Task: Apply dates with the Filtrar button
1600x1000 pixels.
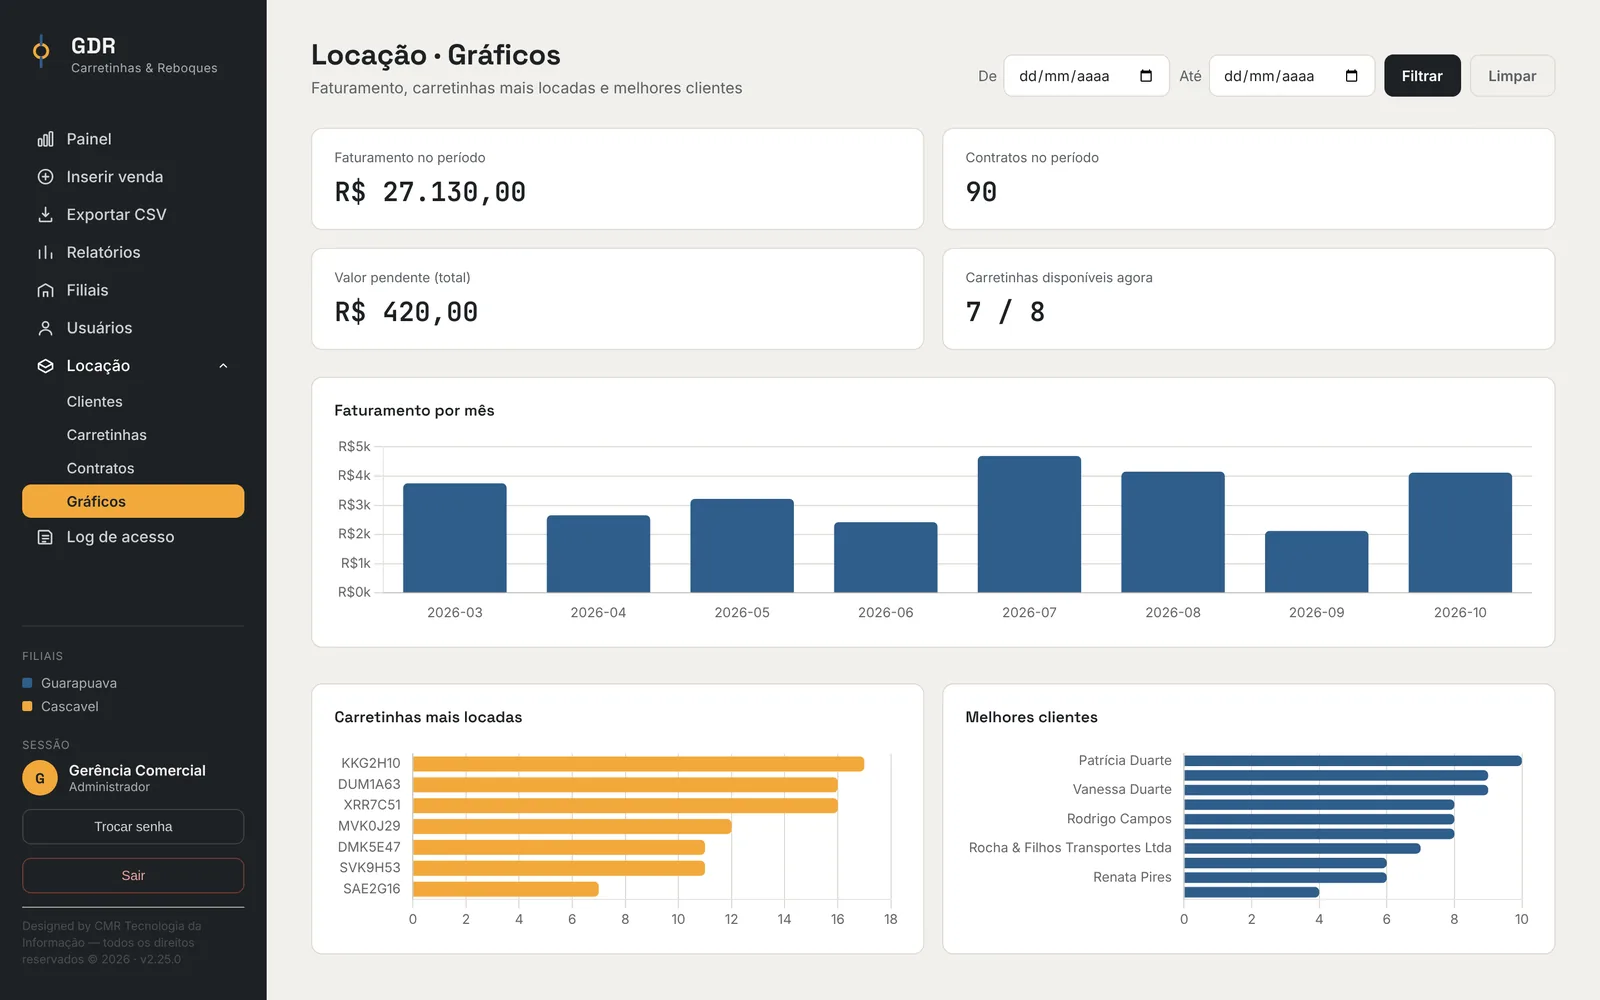Action: (x=1422, y=76)
